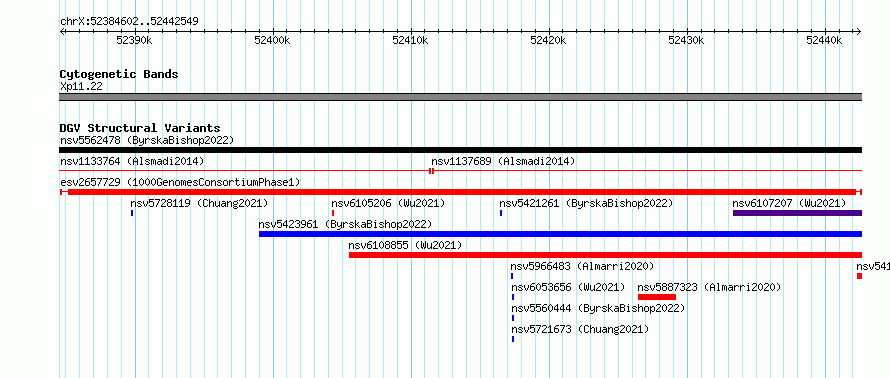Click the left arrow end of the ruler

[62, 31]
